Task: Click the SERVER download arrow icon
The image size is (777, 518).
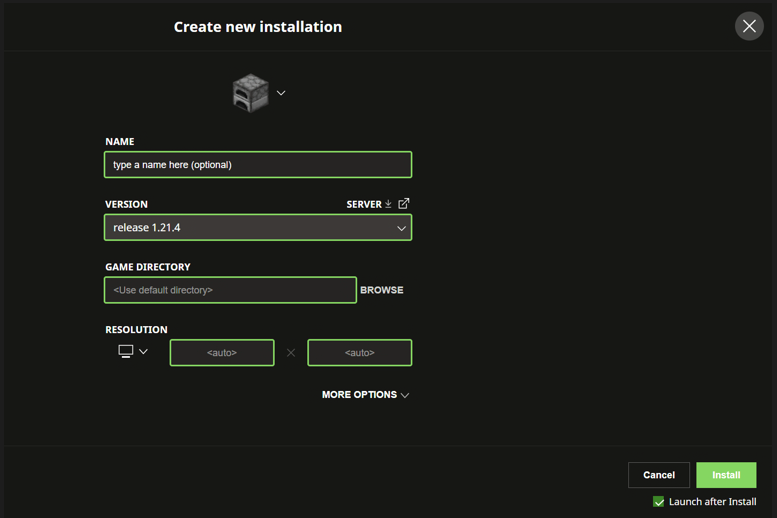Action: pos(389,204)
